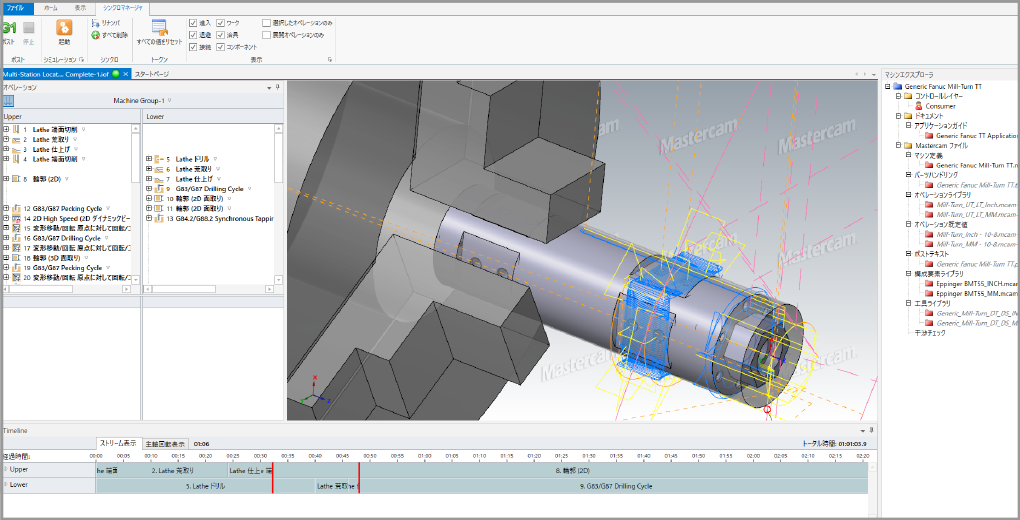
Task: Launch simulation with orange gears icon
Action: [64, 27]
